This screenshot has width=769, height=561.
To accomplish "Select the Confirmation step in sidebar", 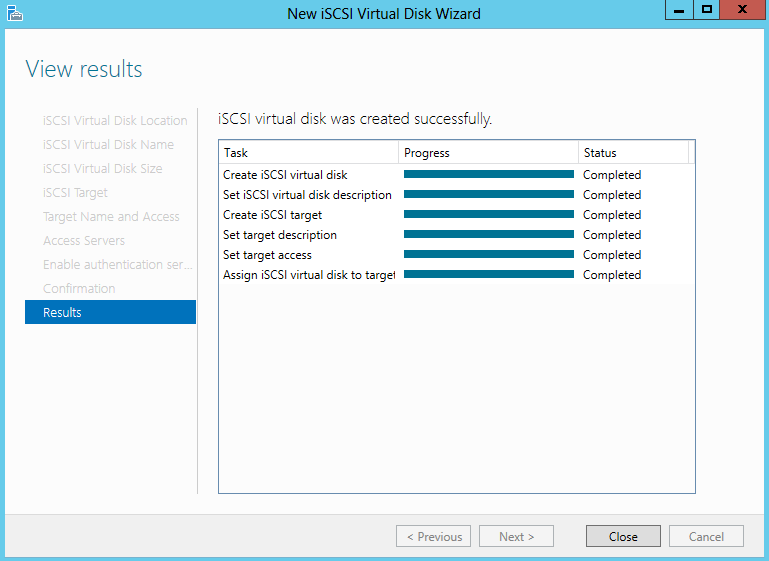I will [79, 288].
